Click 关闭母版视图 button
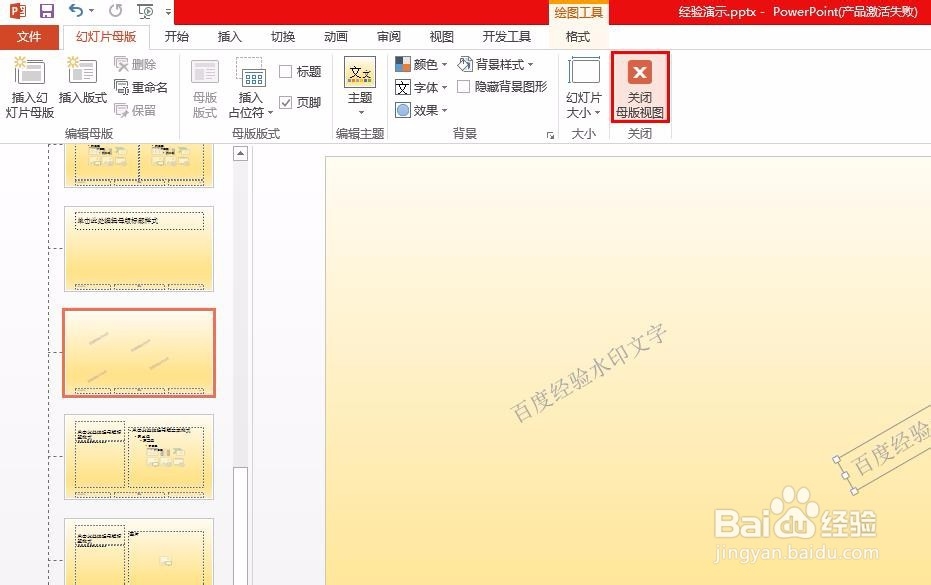 pos(640,87)
